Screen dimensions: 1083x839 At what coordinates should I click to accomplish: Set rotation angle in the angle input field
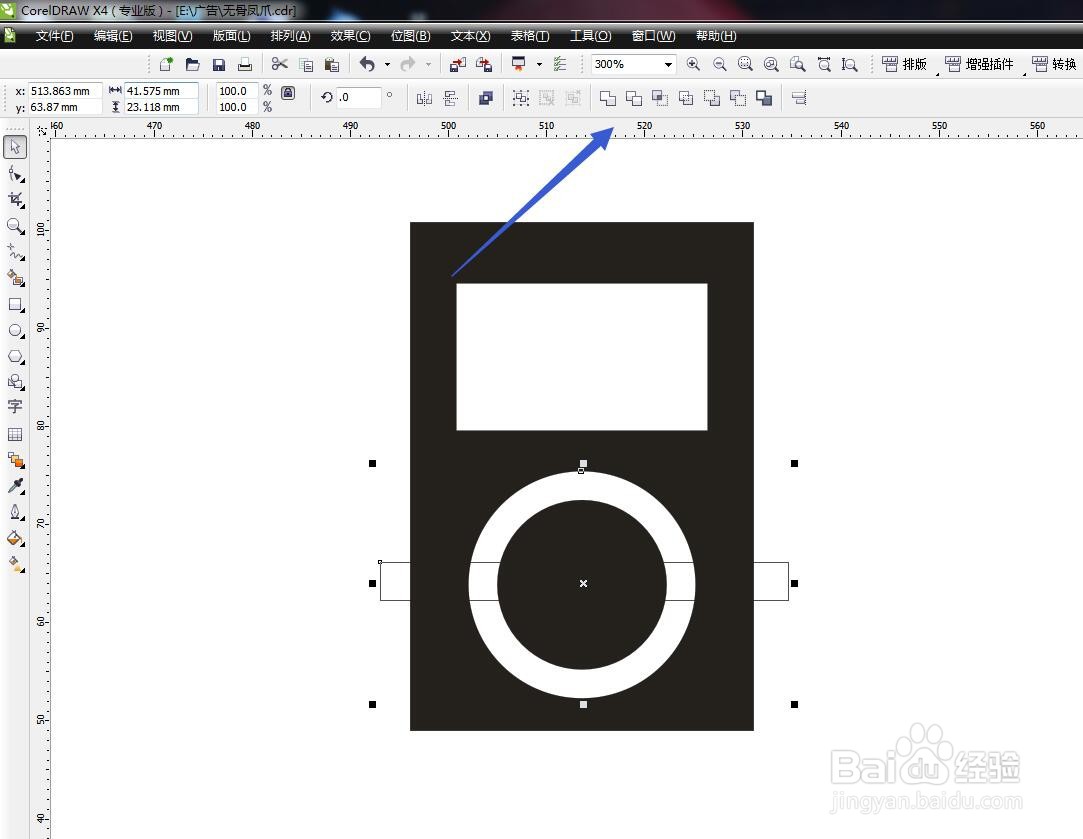click(x=355, y=97)
